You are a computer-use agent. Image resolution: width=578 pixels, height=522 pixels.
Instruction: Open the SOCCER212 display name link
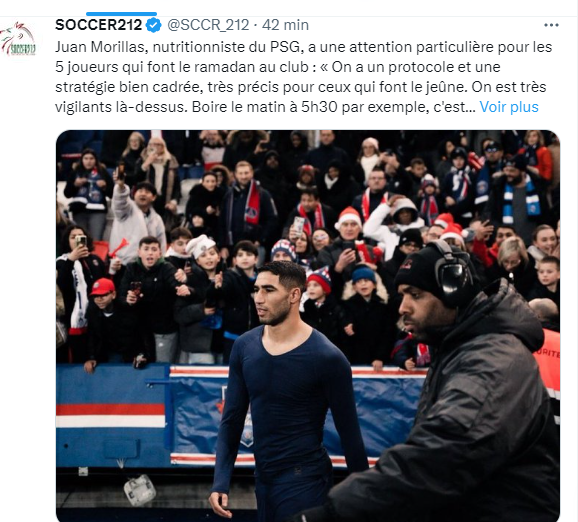point(98,25)
